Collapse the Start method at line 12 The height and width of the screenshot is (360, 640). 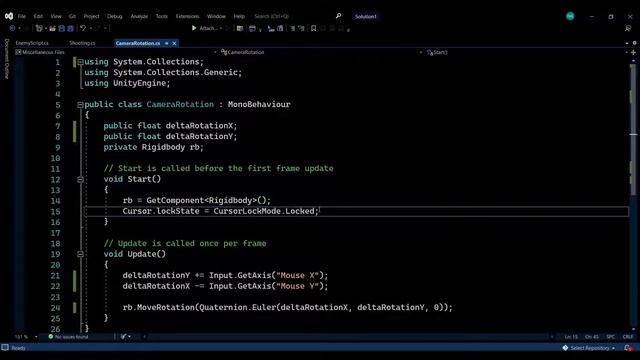click(80, 180)
